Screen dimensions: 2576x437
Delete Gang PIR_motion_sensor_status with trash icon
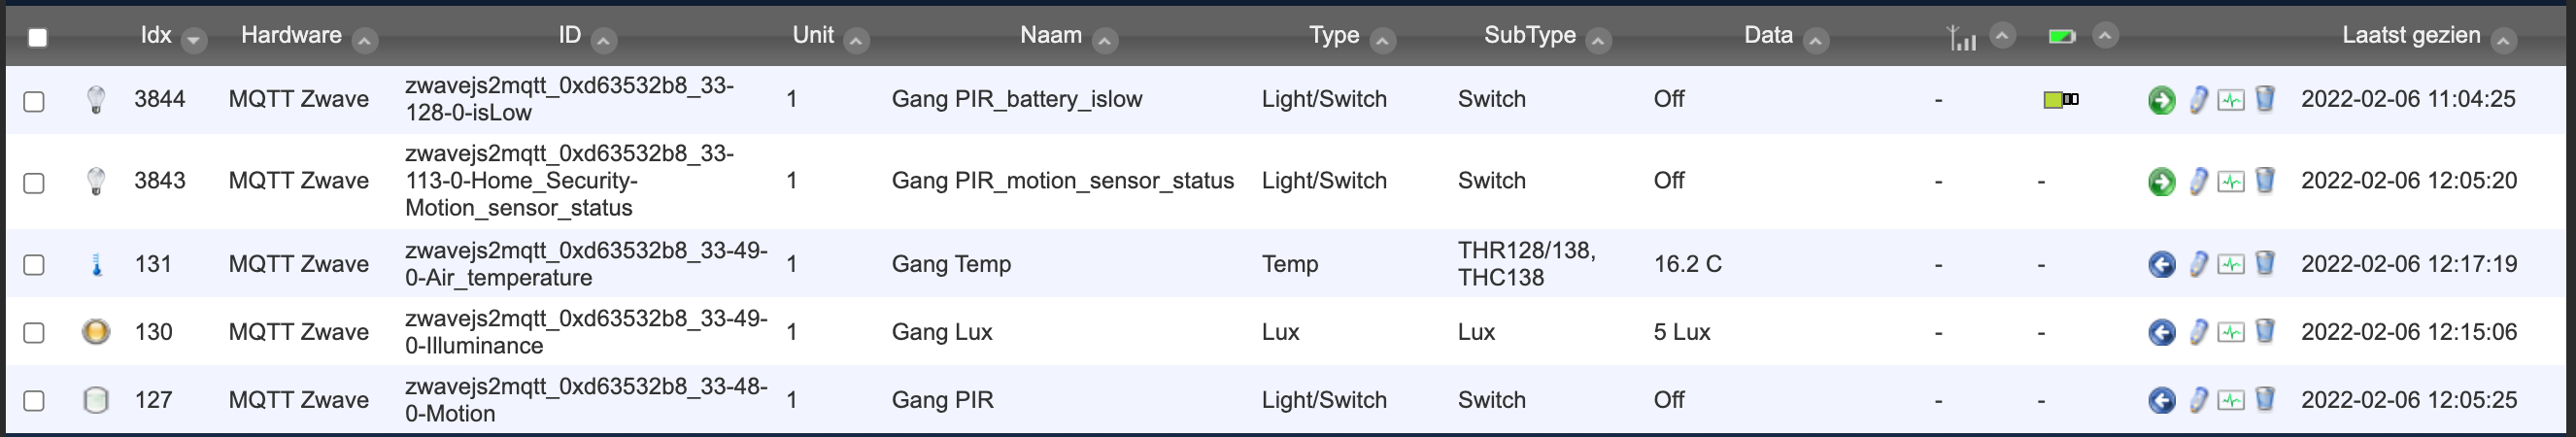pos(2265,180)
